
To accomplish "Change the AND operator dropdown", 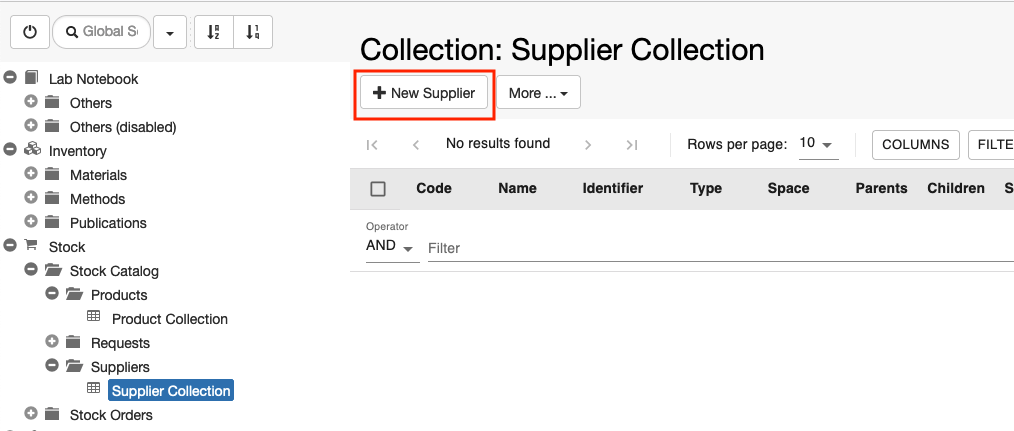I will (x=390, y=247).
